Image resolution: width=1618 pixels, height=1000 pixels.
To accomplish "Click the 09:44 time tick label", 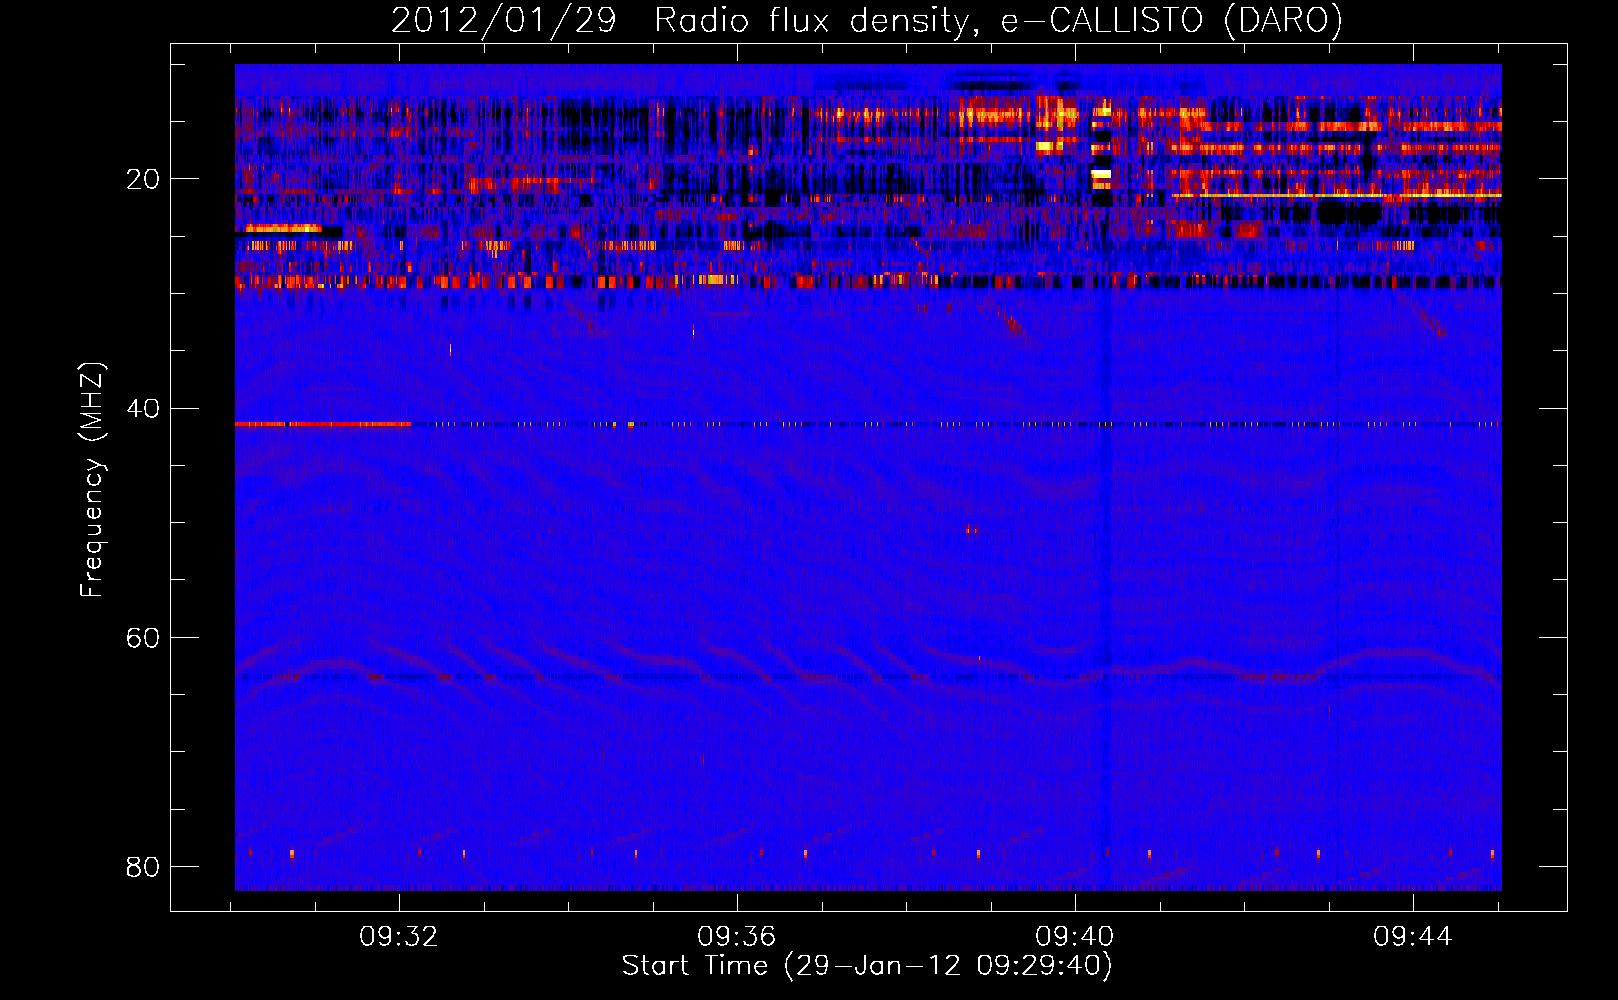I will pos(1412,937).
